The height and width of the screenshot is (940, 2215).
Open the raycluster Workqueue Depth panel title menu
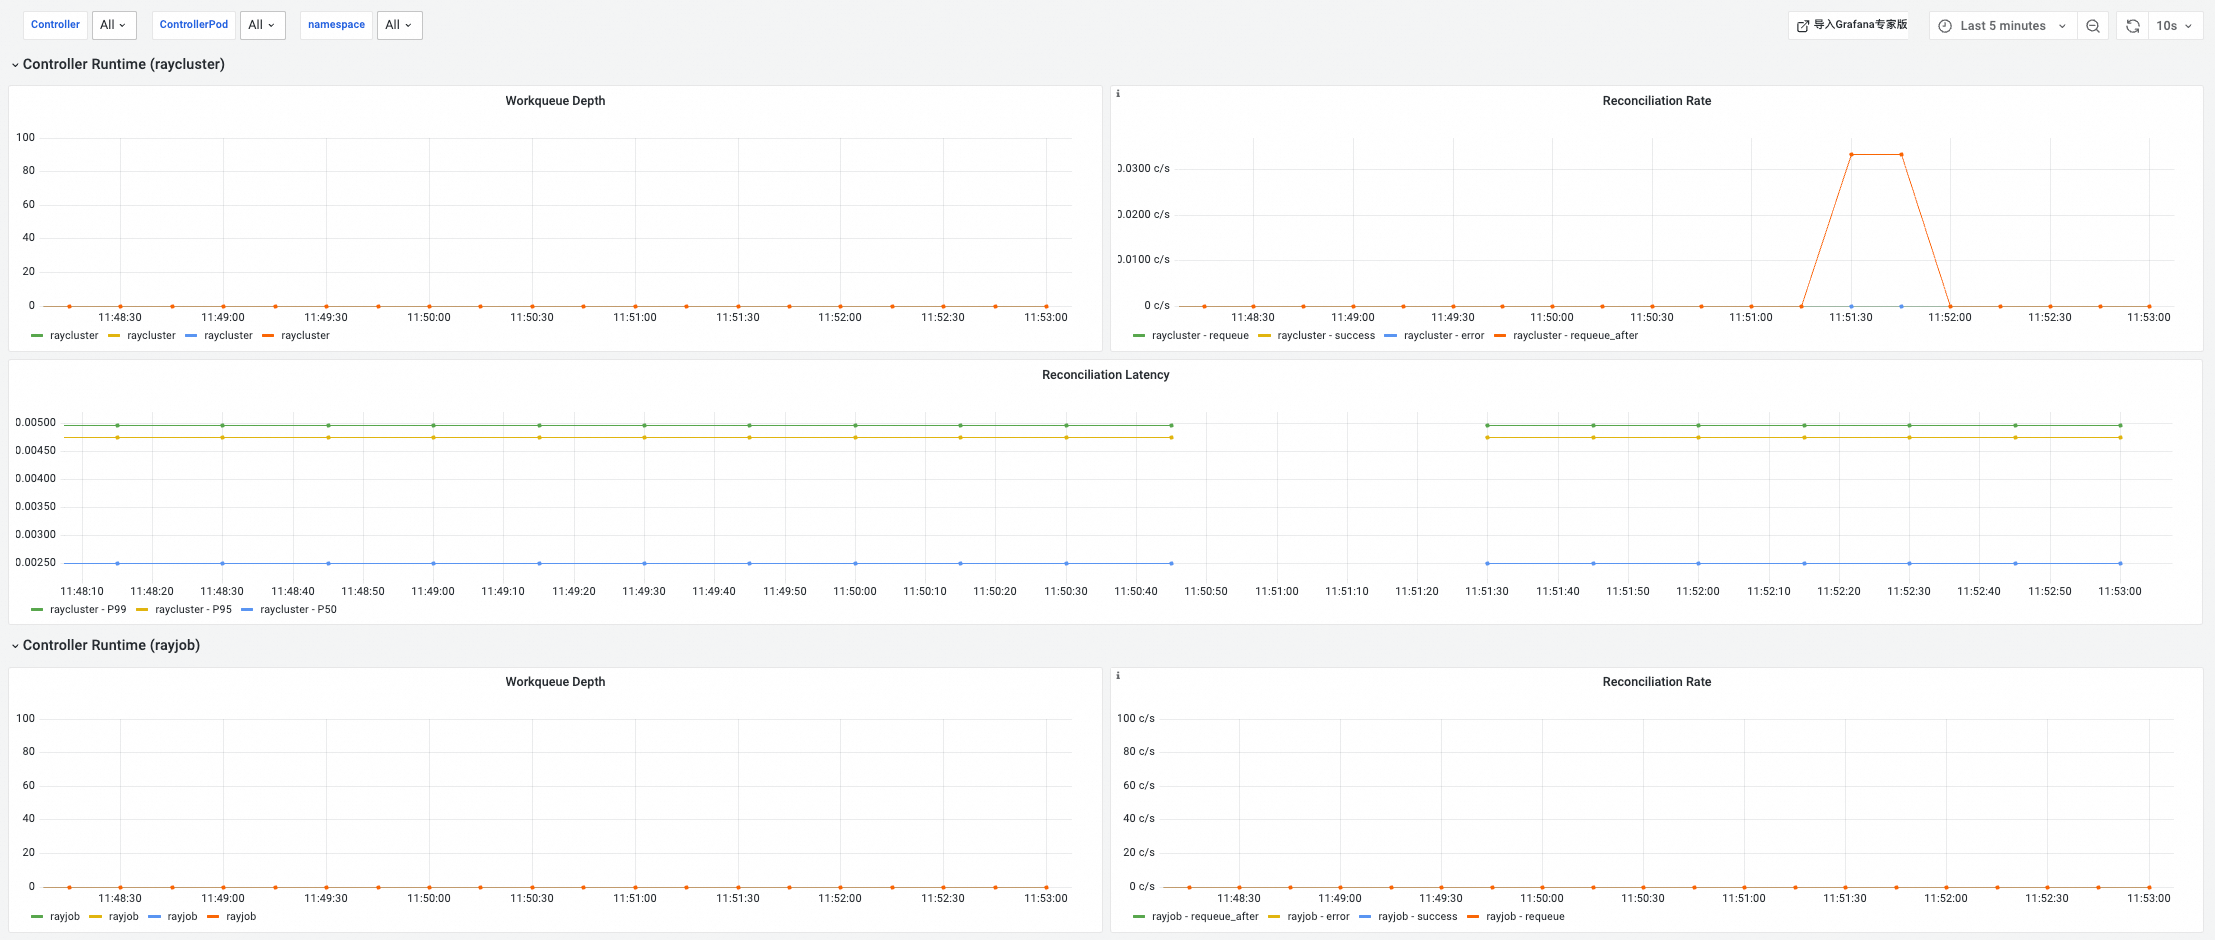click(x=555, y=101)
